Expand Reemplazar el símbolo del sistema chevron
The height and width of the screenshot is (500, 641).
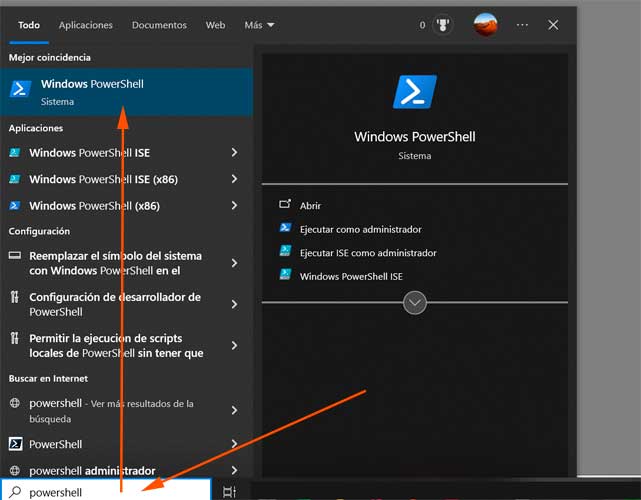pyautogui.click(x=234, y=263)
